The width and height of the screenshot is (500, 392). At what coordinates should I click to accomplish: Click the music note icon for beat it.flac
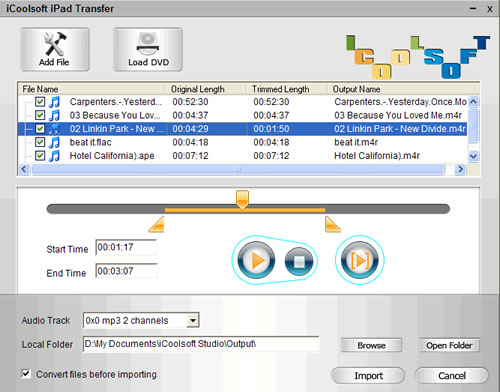coord(54,142)
